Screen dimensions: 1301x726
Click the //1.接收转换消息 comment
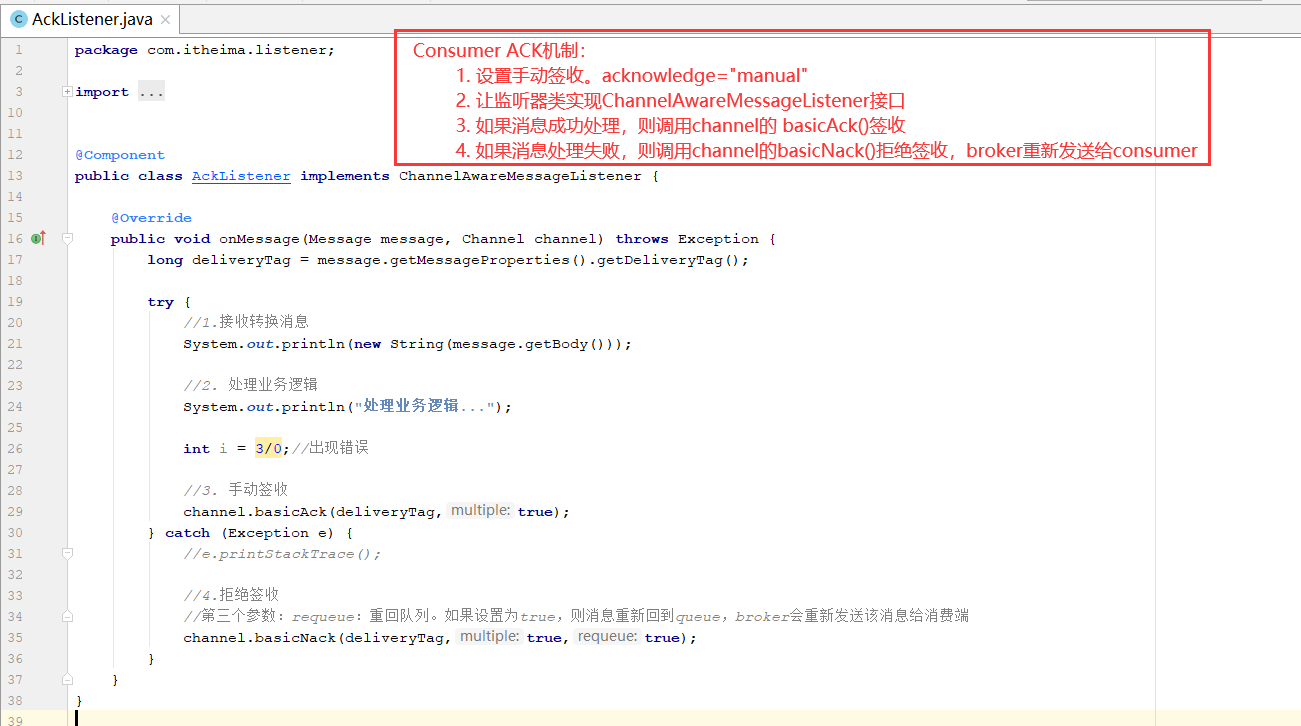tap(246, 322)
